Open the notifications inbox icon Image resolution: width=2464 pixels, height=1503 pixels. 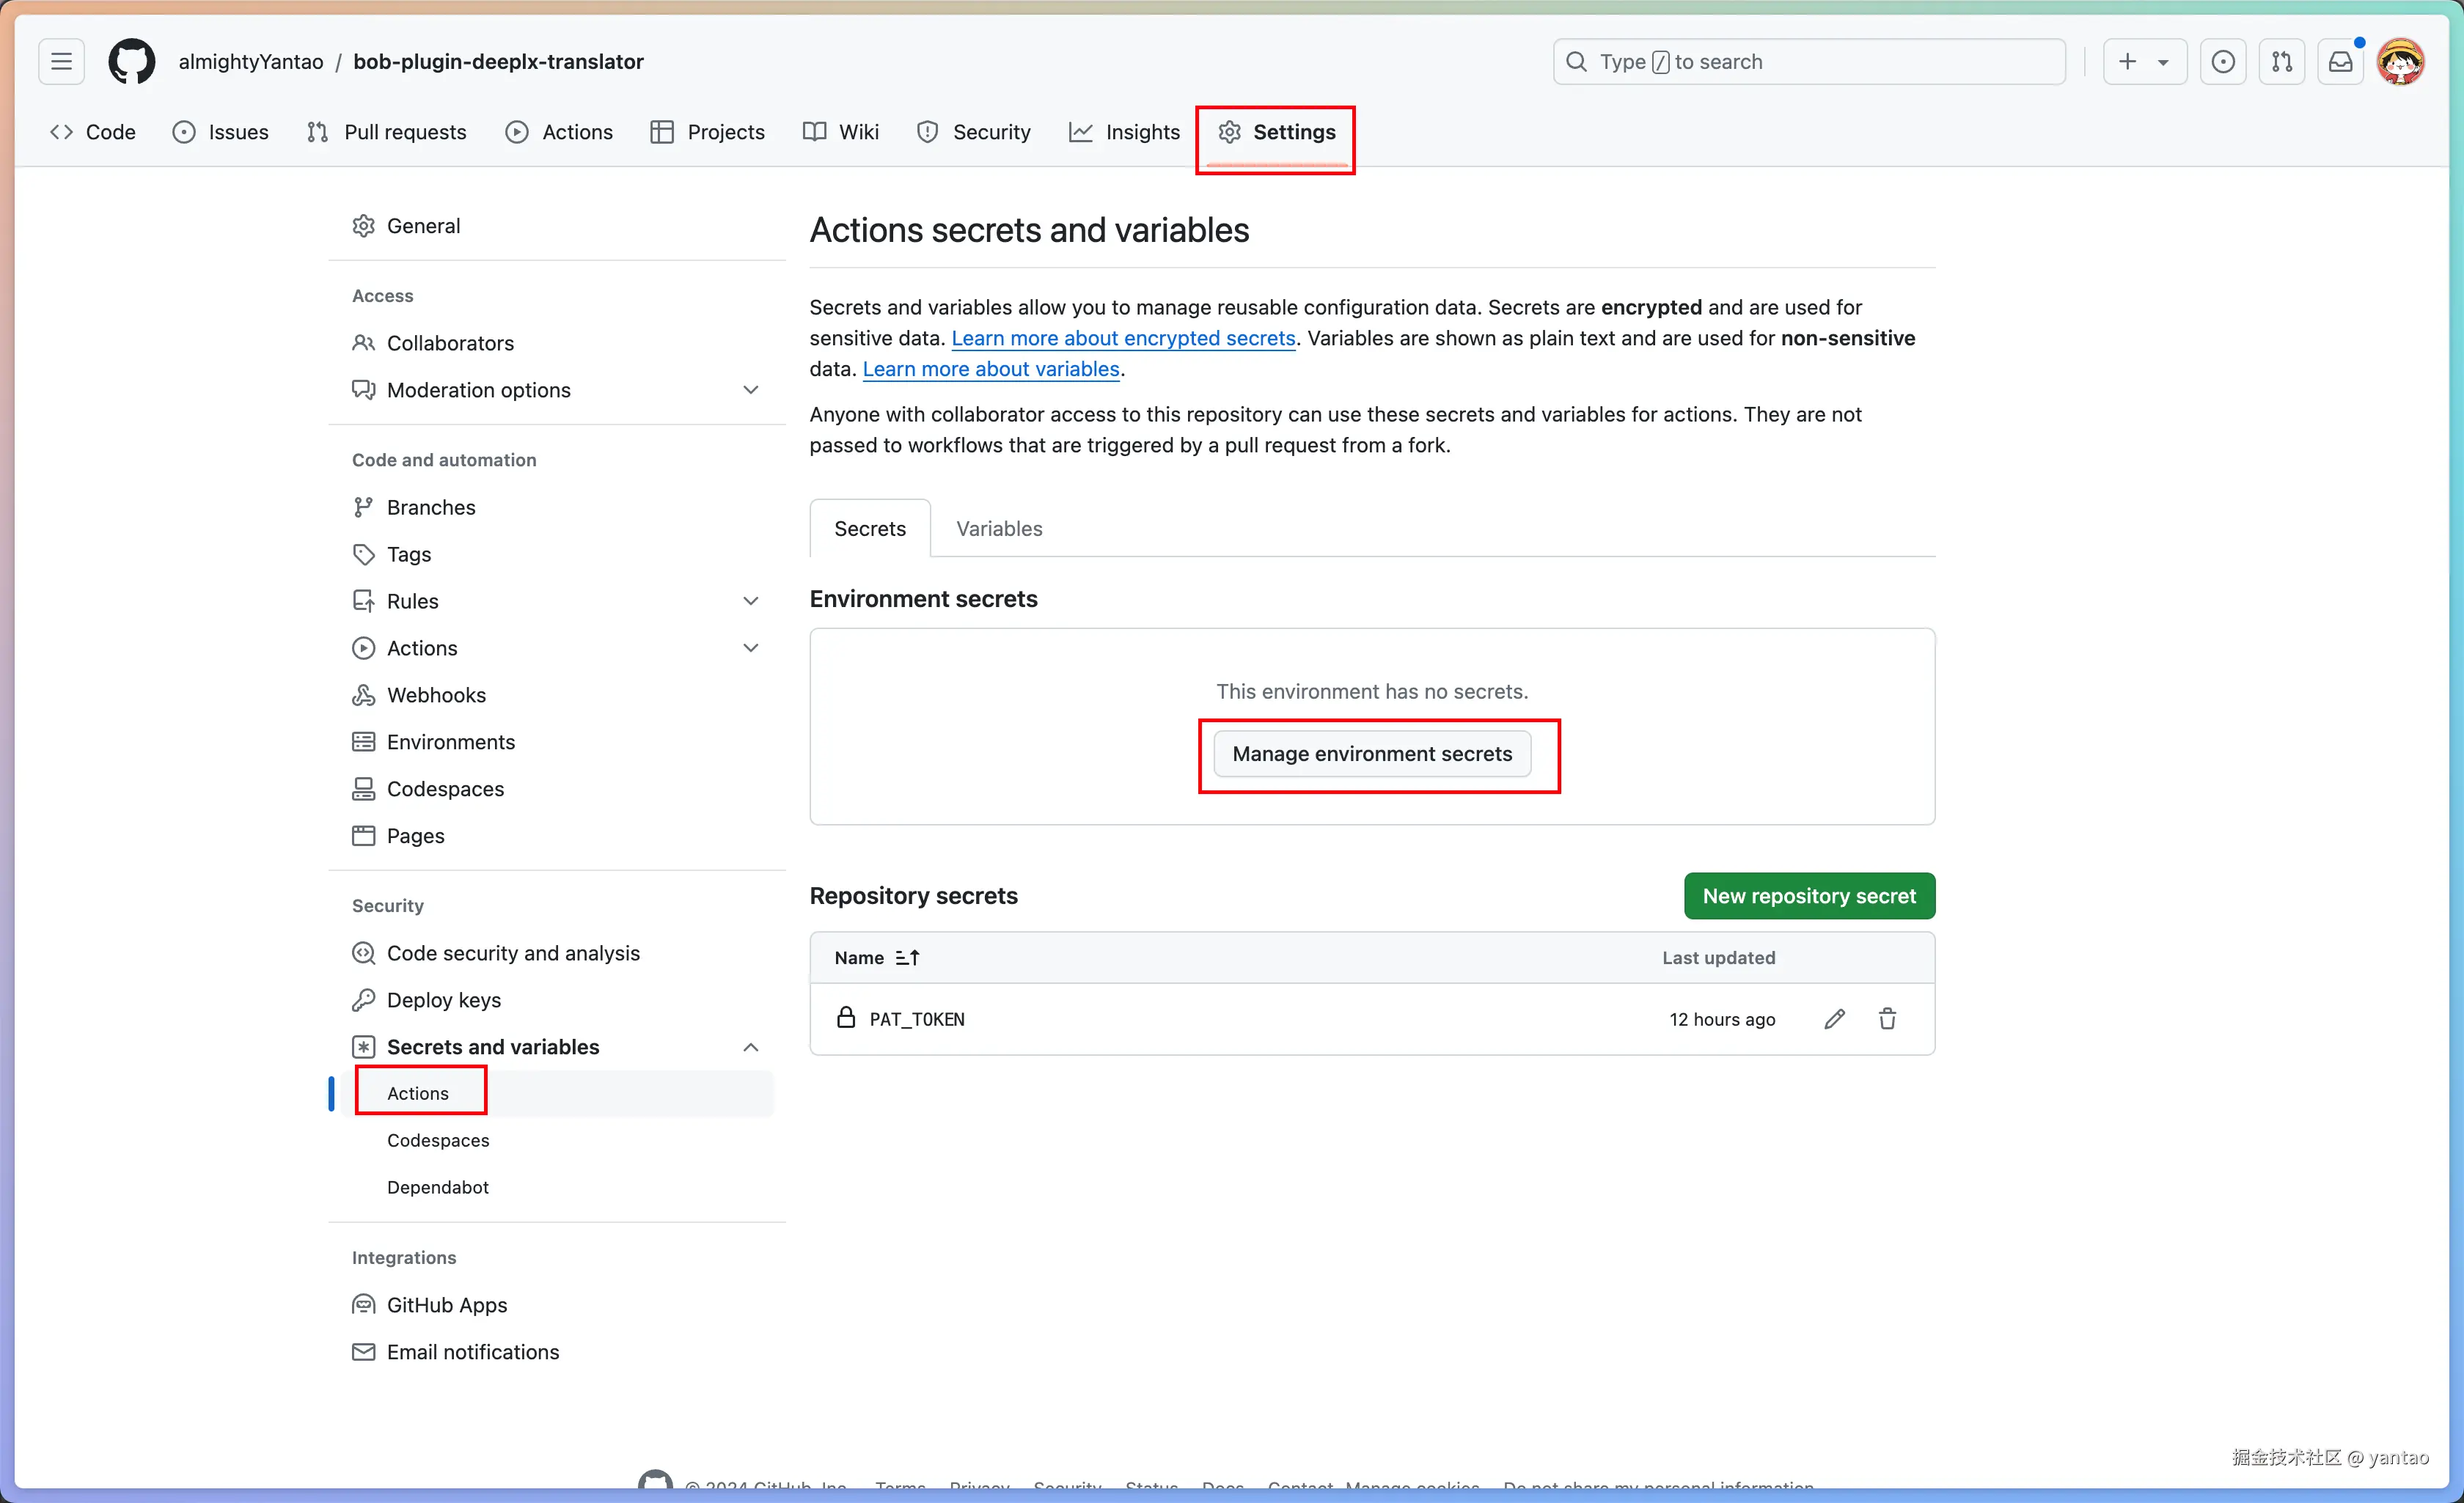(2340, 62)
